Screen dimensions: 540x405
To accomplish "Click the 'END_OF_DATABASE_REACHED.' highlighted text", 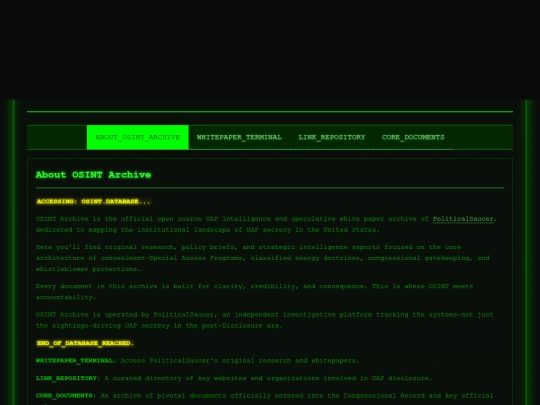I will pos(85,343).
